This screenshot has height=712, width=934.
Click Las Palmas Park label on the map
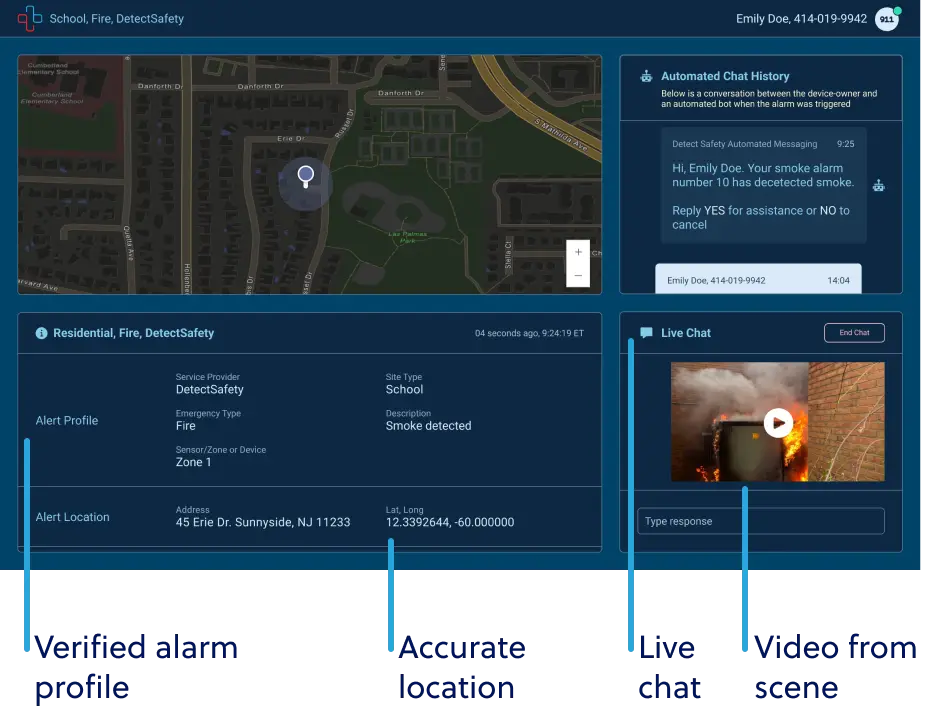(408, 237)
